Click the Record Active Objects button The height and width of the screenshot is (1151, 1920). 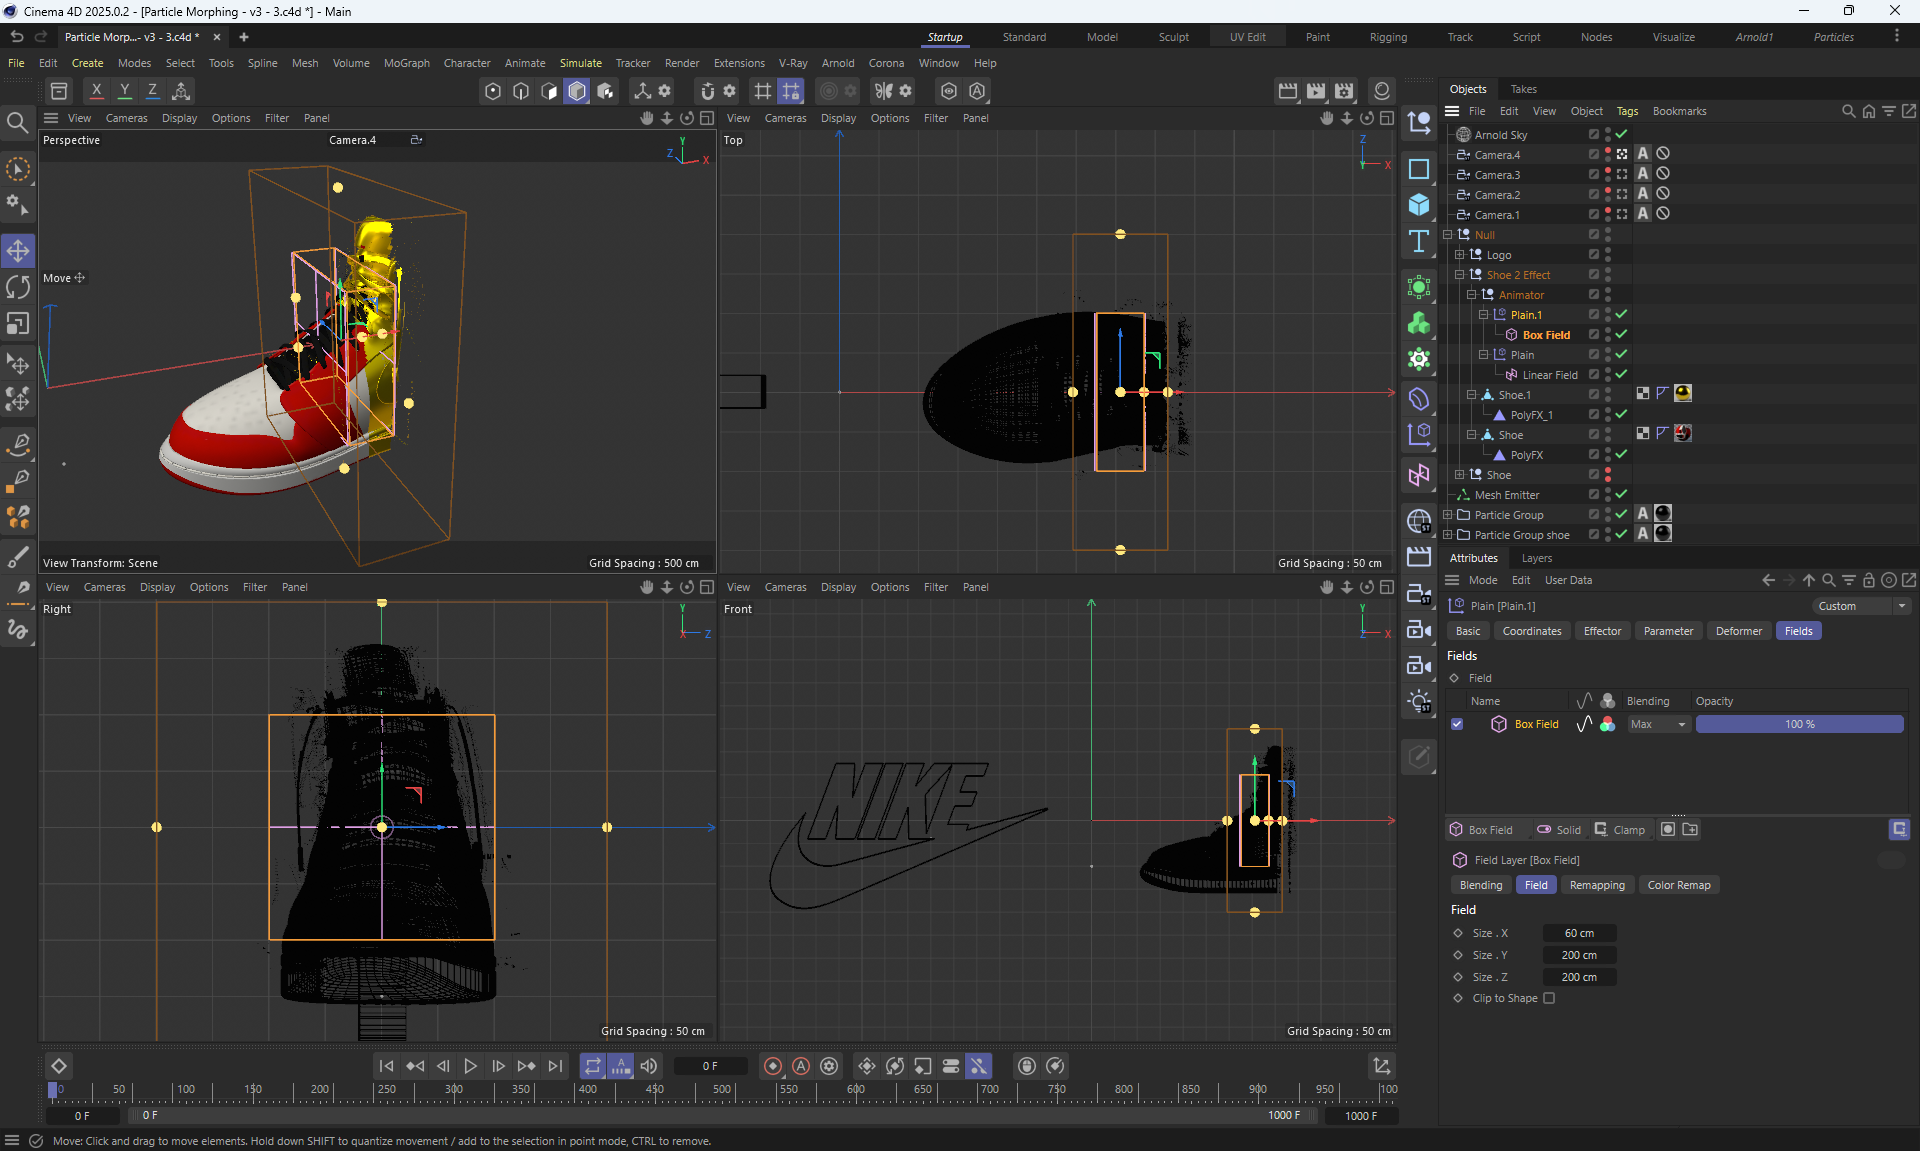(772, 1066)
